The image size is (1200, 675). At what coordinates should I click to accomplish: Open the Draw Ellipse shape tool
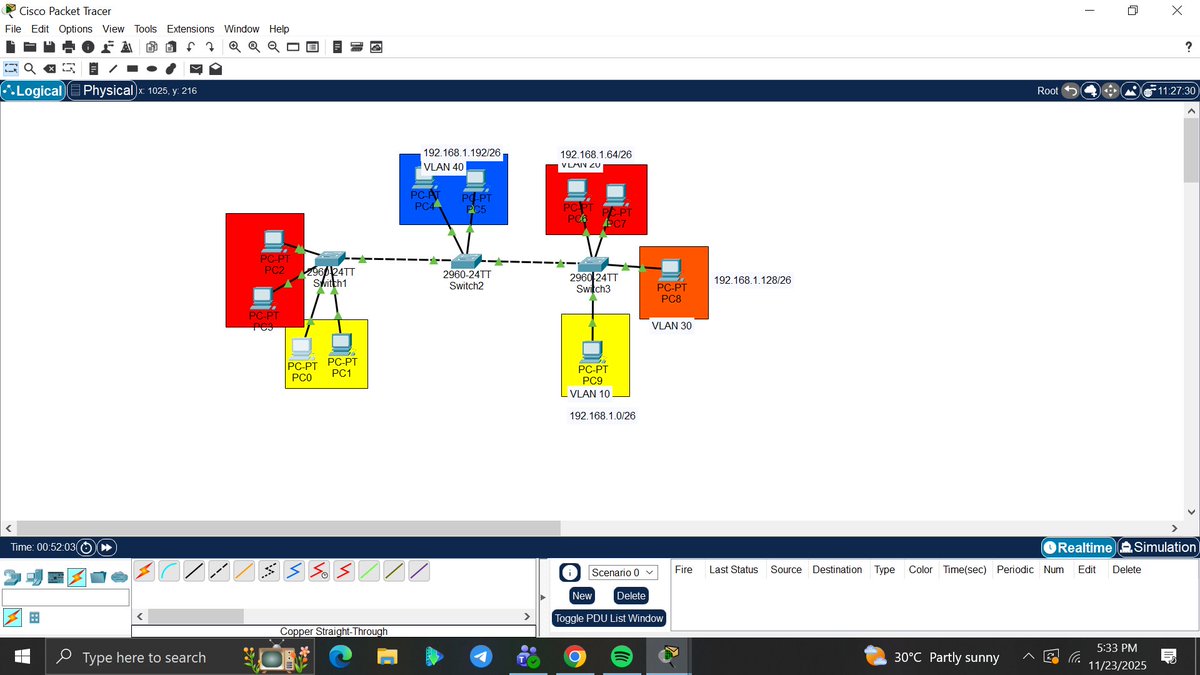pyautogui.click(x=151, y=68)
